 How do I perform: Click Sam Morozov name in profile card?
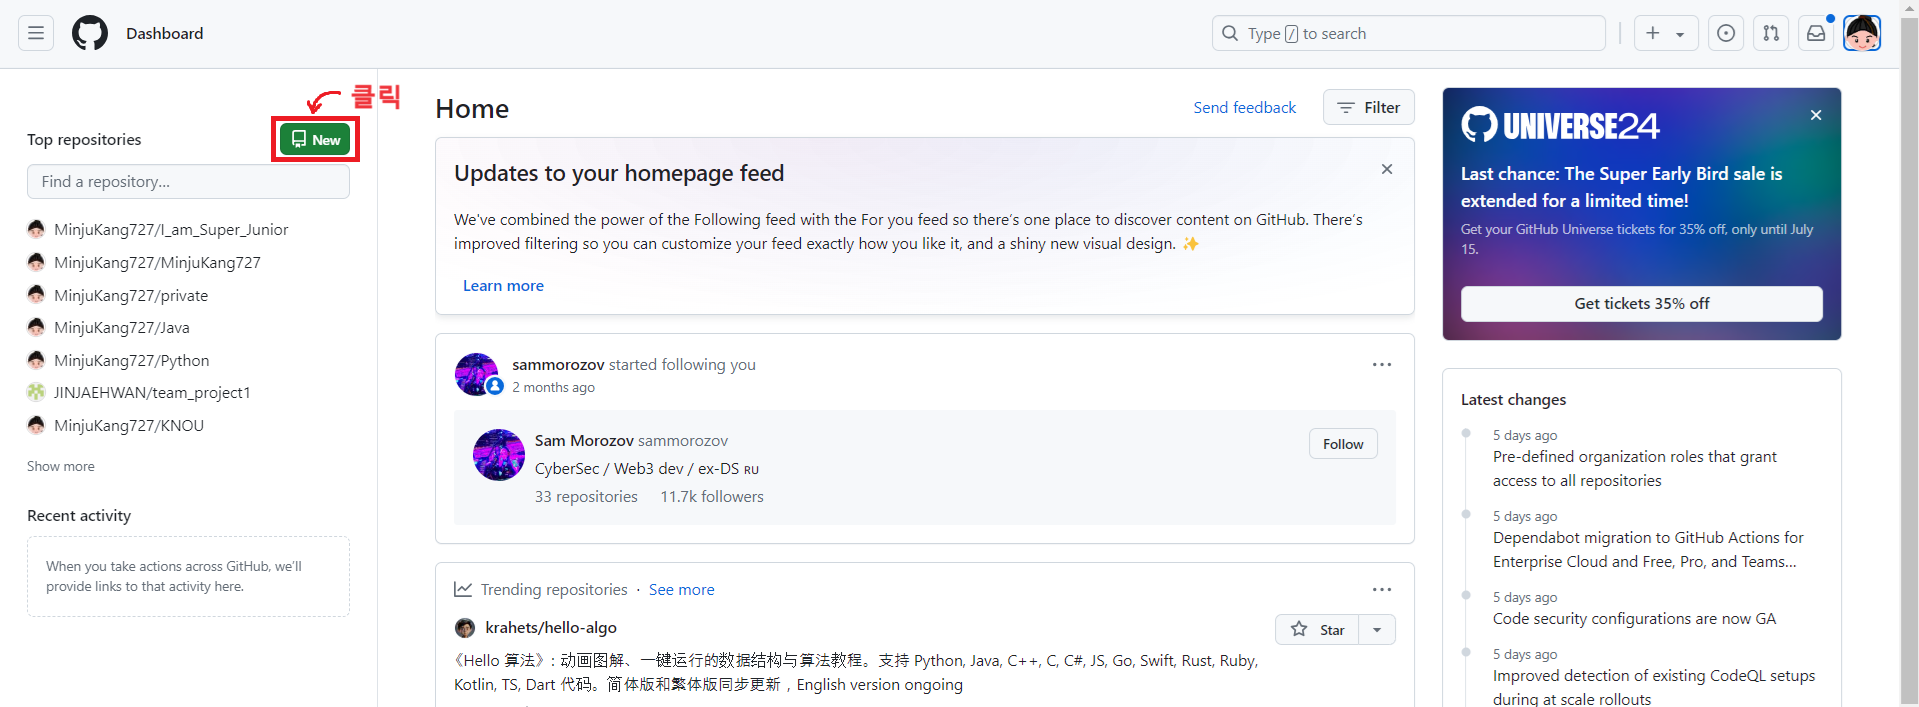pyautogui.click(x=584, y=441)
